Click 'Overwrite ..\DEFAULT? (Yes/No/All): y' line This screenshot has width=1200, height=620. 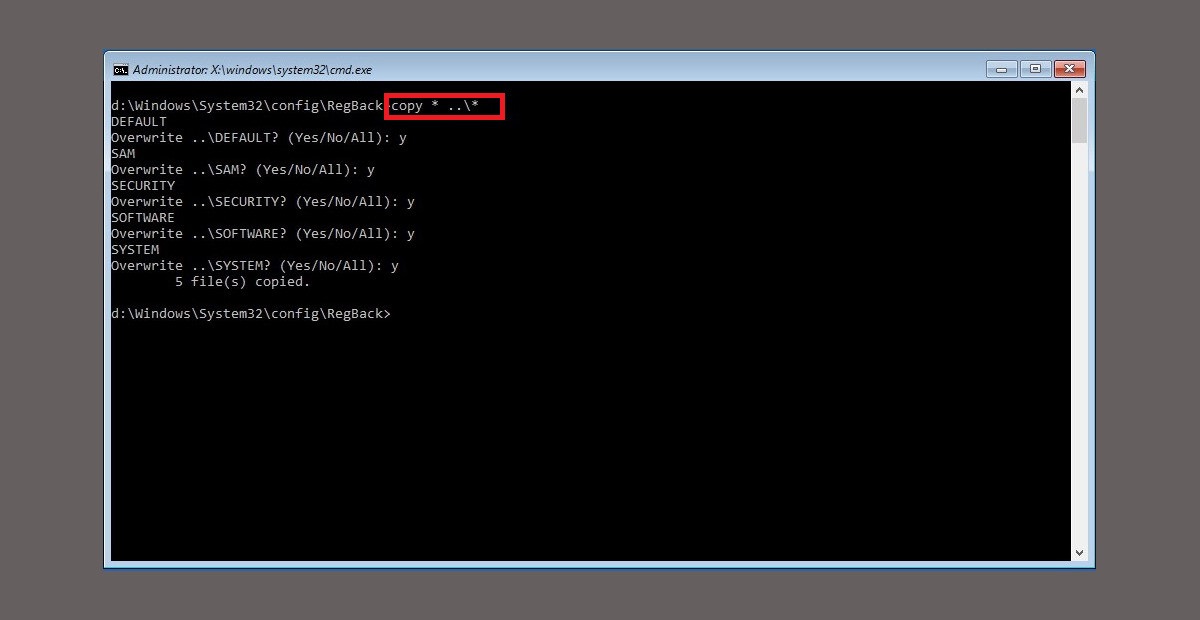(259, 138)
